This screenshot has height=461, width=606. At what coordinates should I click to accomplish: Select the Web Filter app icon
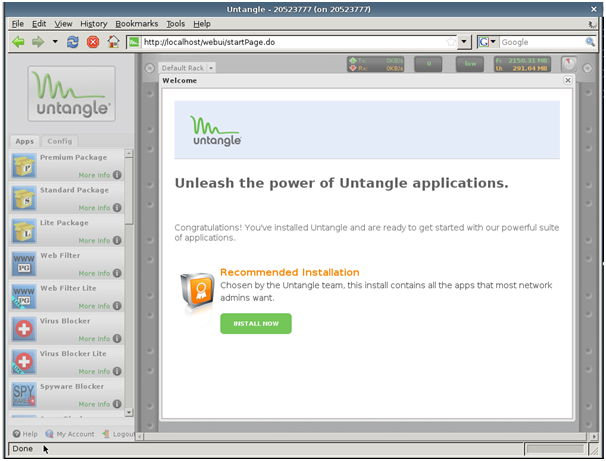pos(24,264)
